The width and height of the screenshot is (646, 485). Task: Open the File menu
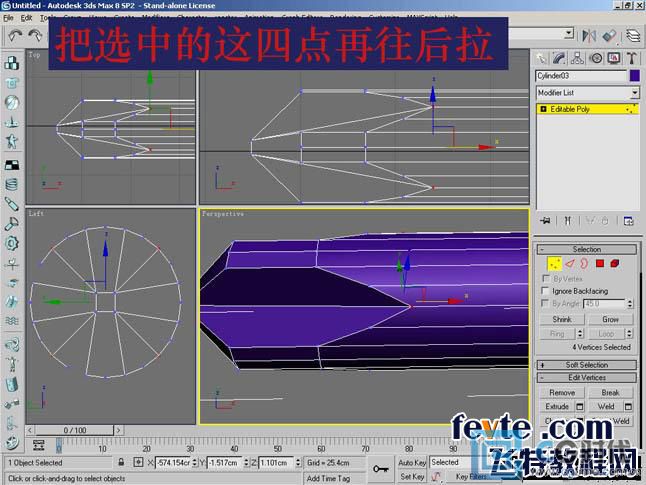tap(8, 18)
